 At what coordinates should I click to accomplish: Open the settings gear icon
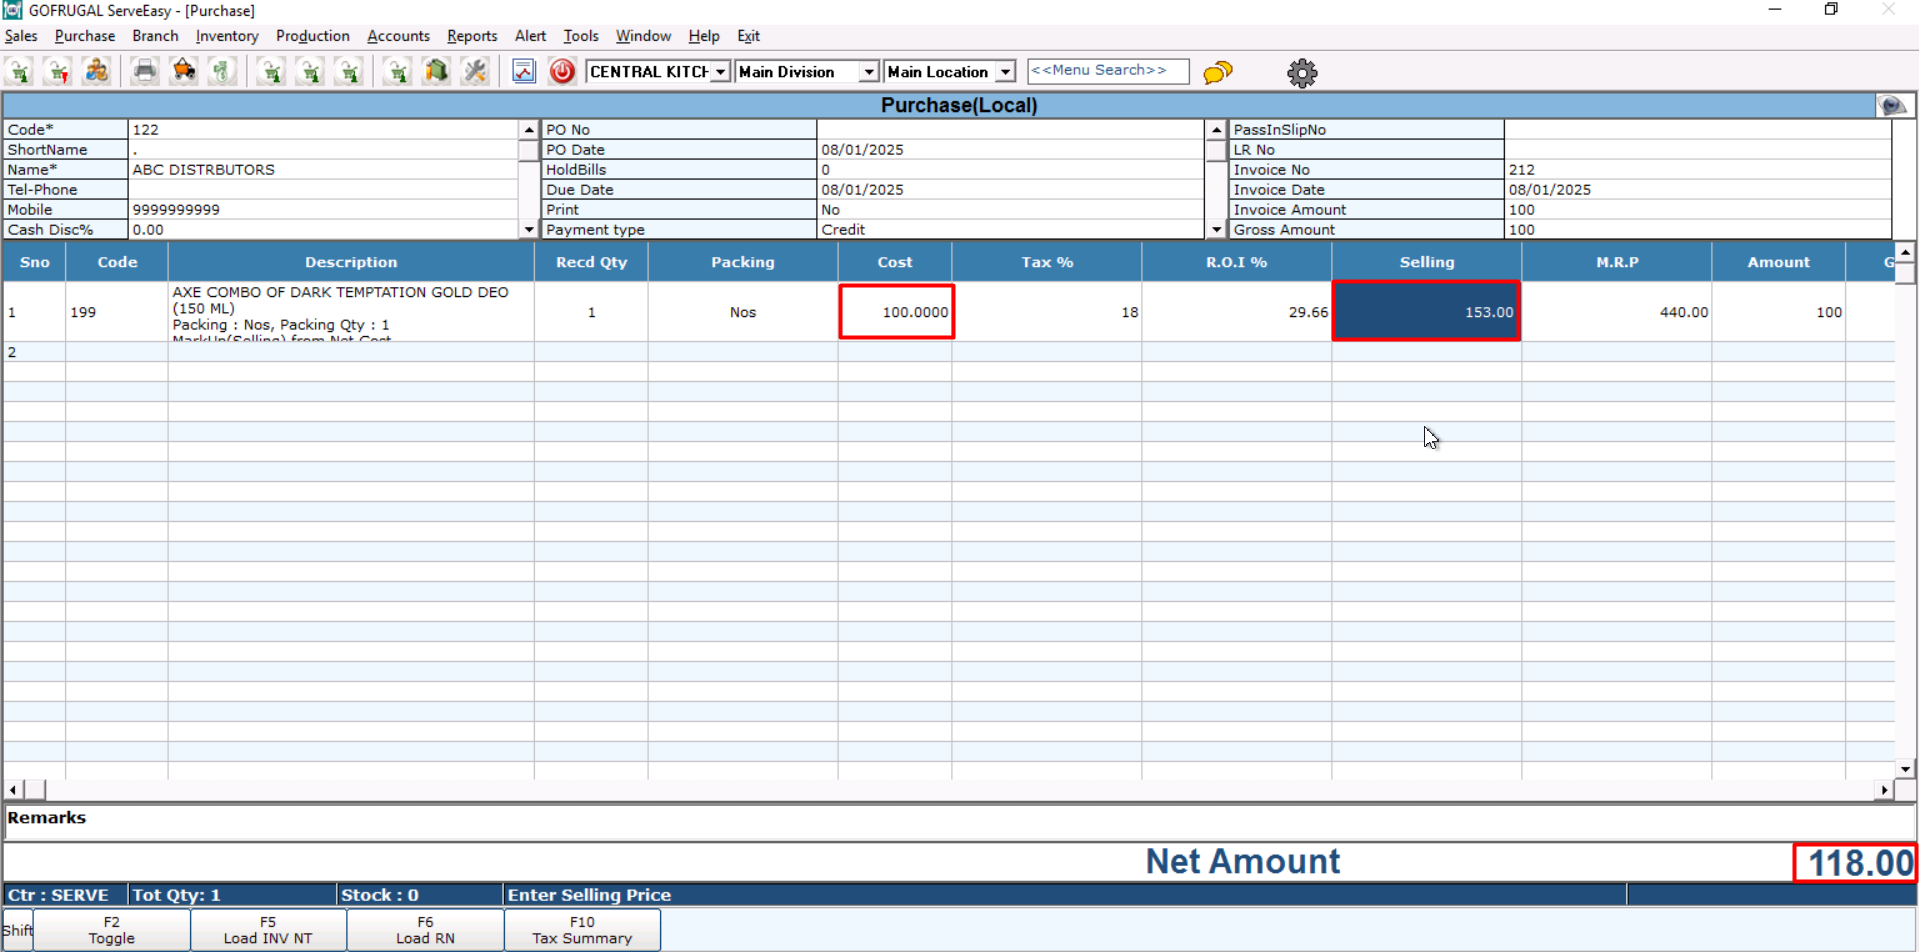point(1302,73)
